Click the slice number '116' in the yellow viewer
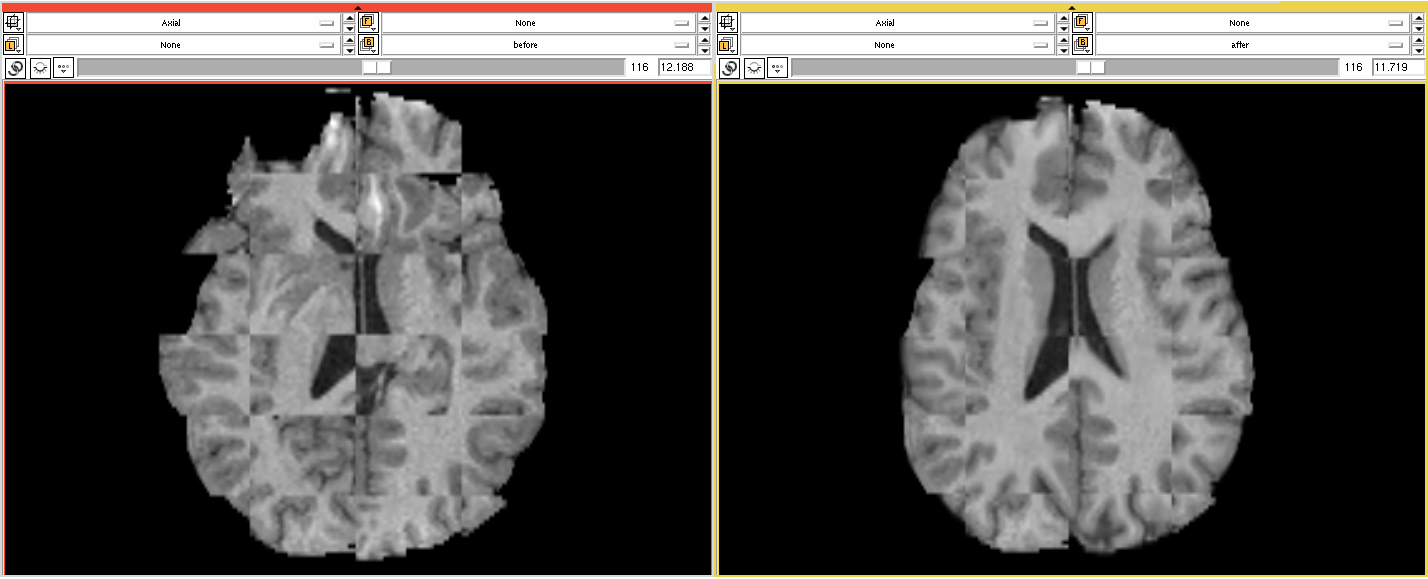This screenshot has height=579, width=1428. pos(1354,67)
